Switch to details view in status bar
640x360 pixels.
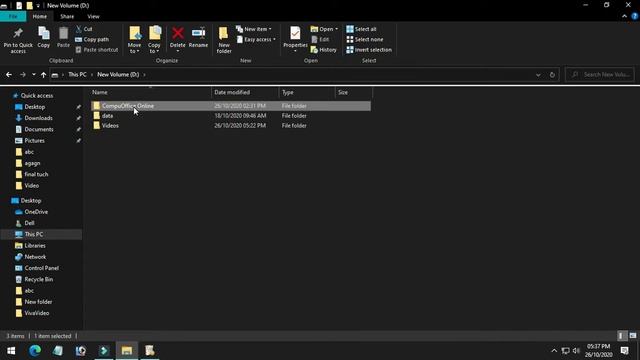point(621,336)
